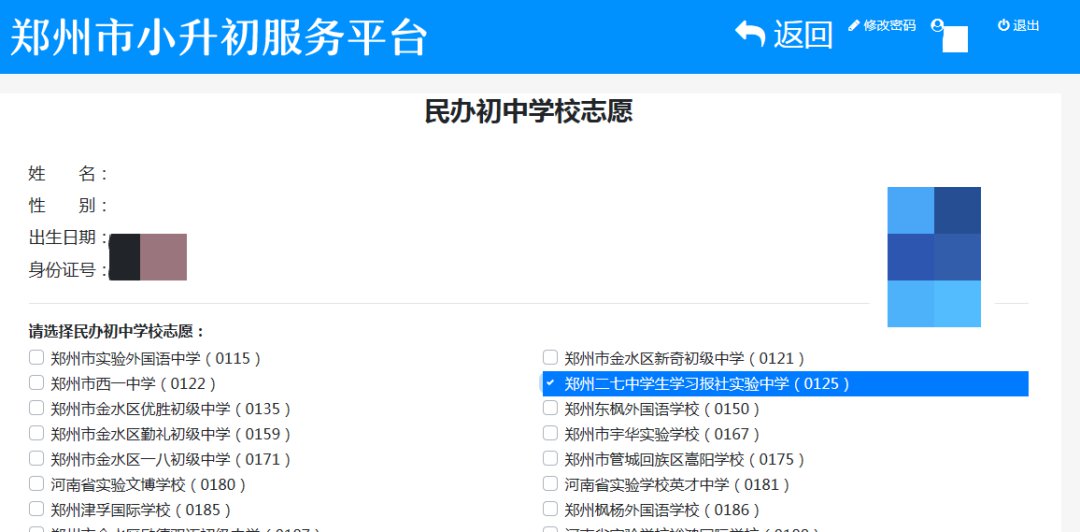Check 河南省实验文博学校 (0180)
Image resolution: width=1080 pixels, height=532 pixels.
[37, 484]
